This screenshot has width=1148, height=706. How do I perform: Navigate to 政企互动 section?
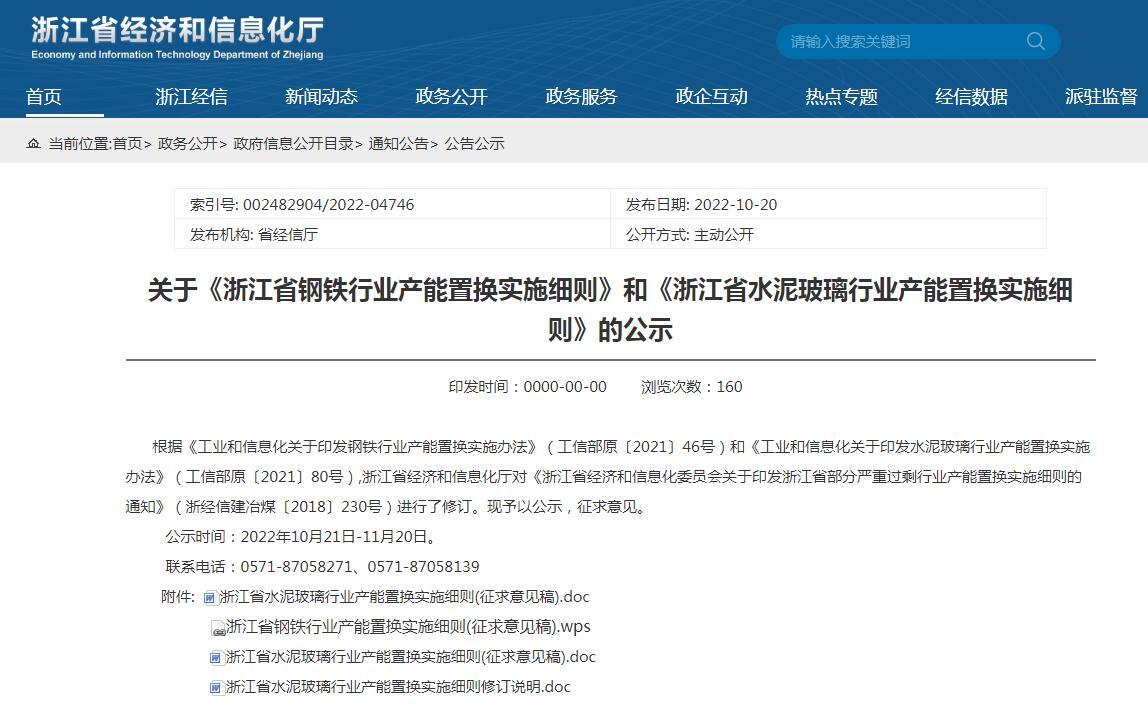coord(711,97)
